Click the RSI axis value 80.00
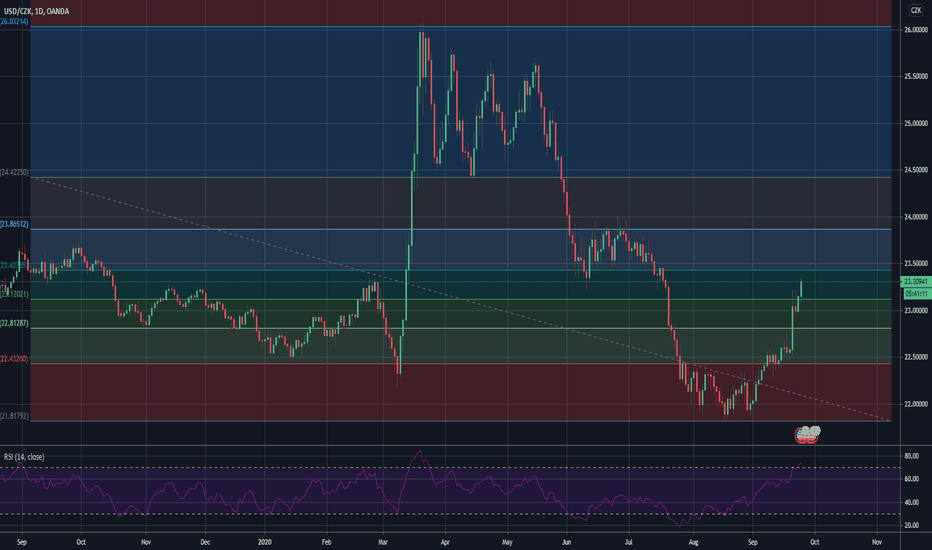Image resolution: width=932 pixels, height=550 pixels. (912, 456)
